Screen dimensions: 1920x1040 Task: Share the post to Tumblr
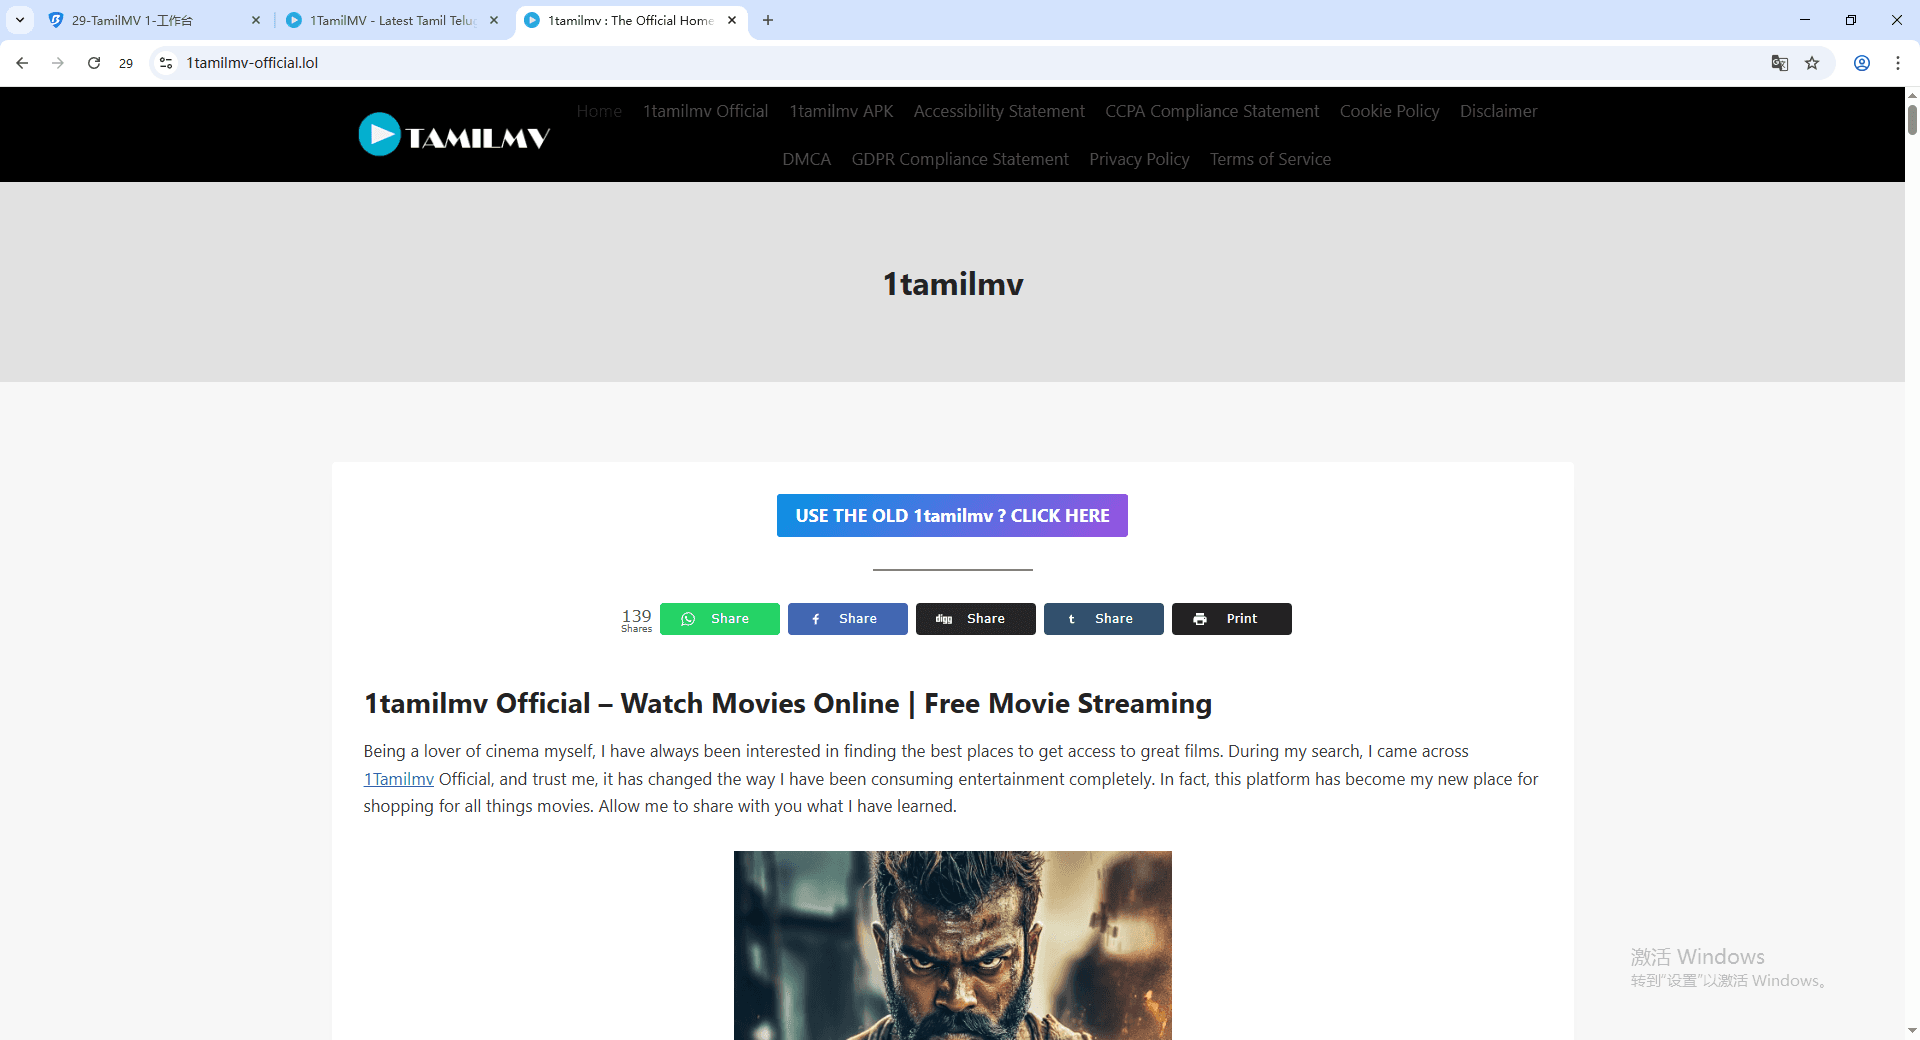(1103, 618)
